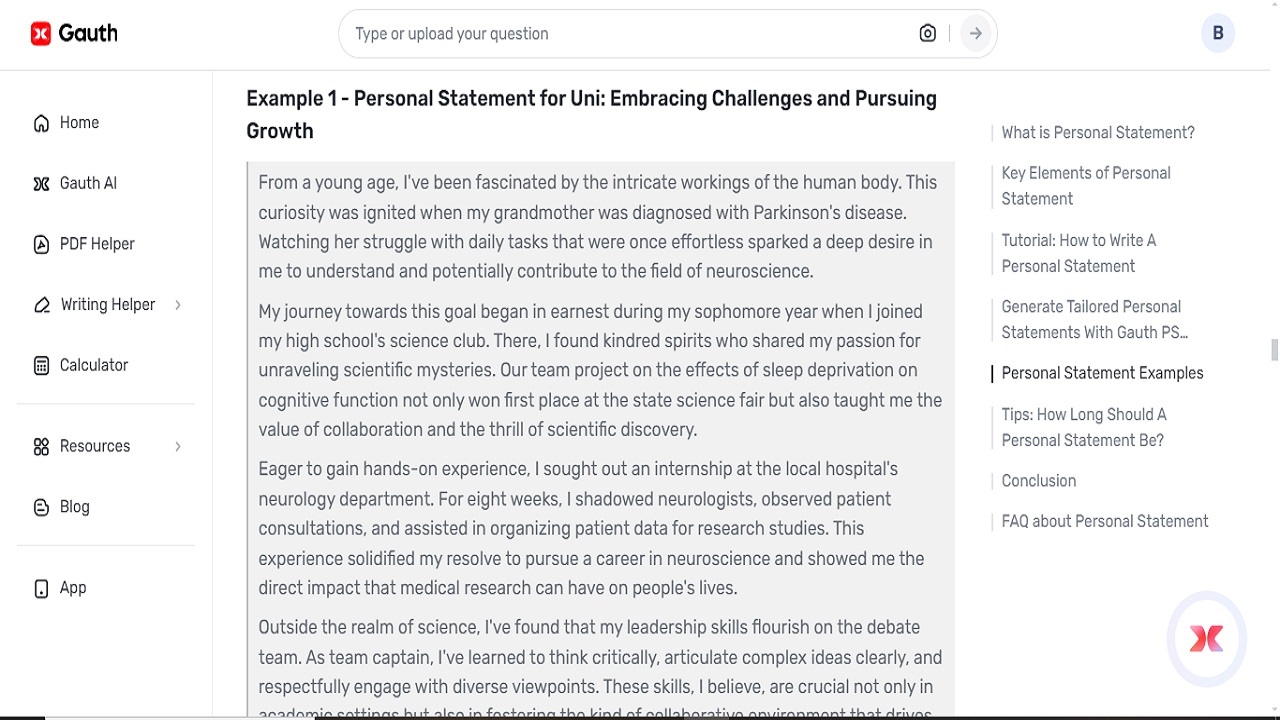Click the FAQ about Personal Statement link
This screenshot has height=720, width=1280.
tap(1105, 521)
